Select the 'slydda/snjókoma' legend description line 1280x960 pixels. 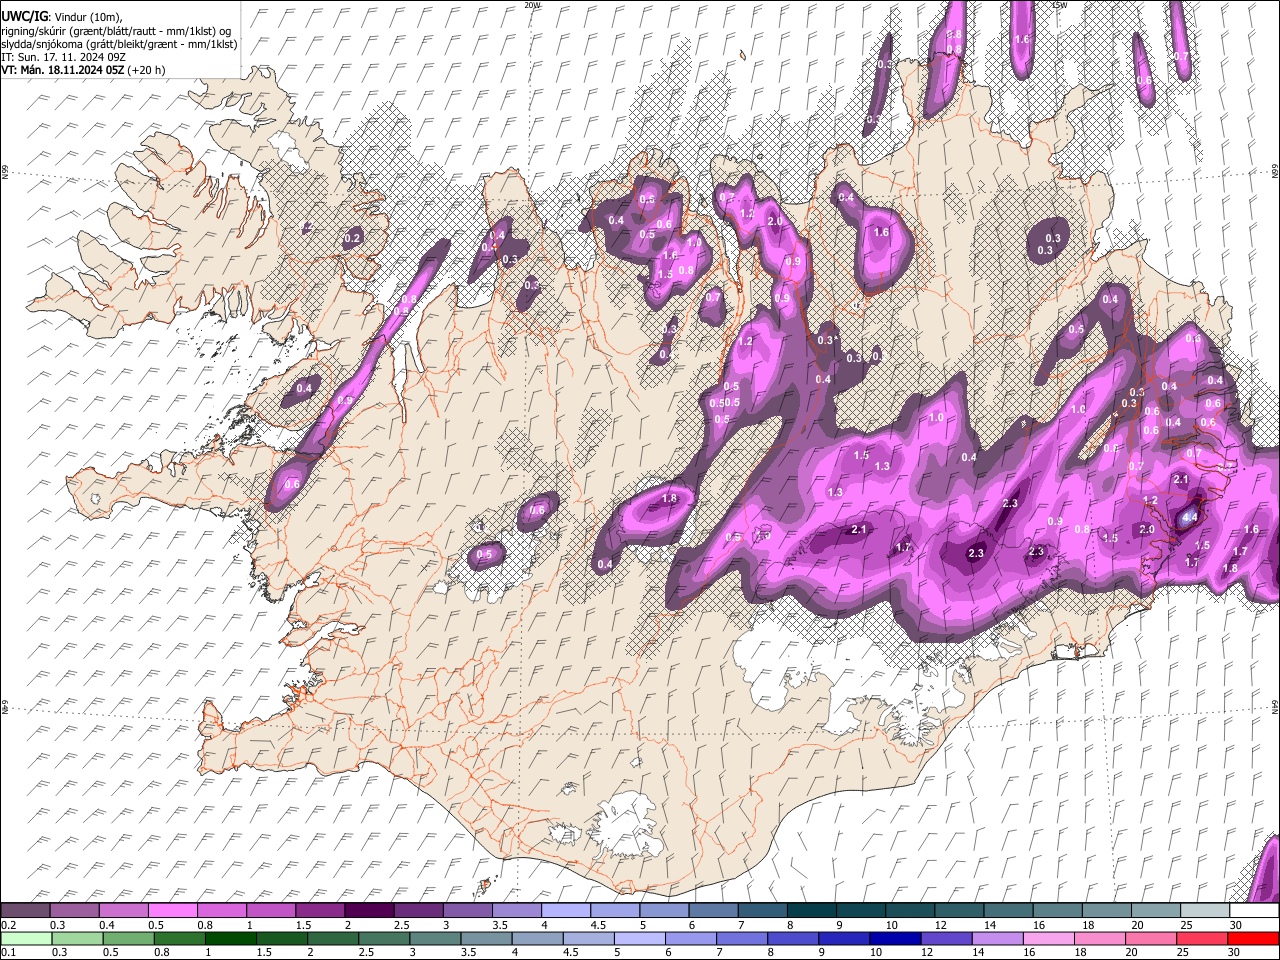pos(119,44)
